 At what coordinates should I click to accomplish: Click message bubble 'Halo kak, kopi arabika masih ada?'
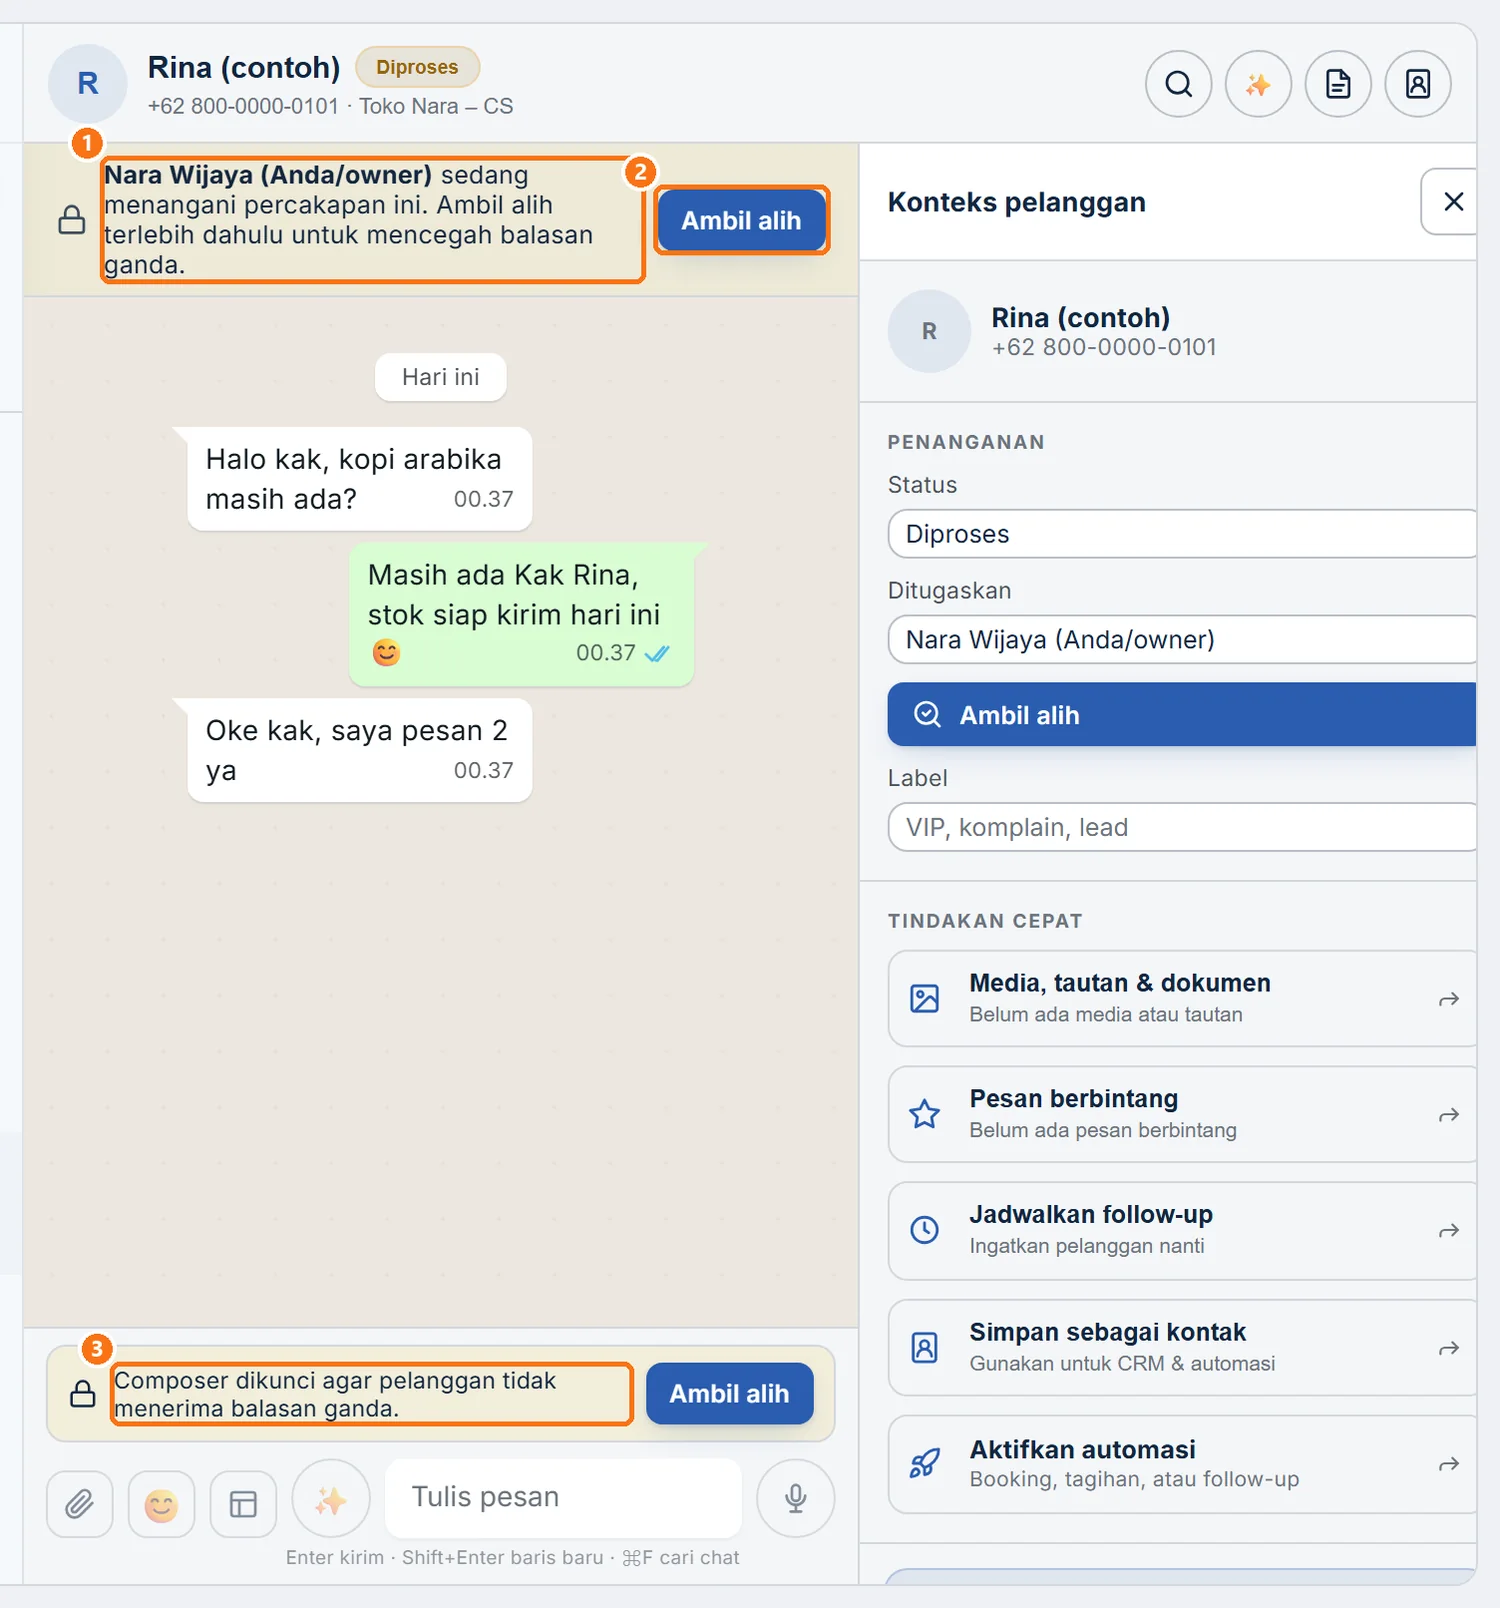(x=359, y=479)
